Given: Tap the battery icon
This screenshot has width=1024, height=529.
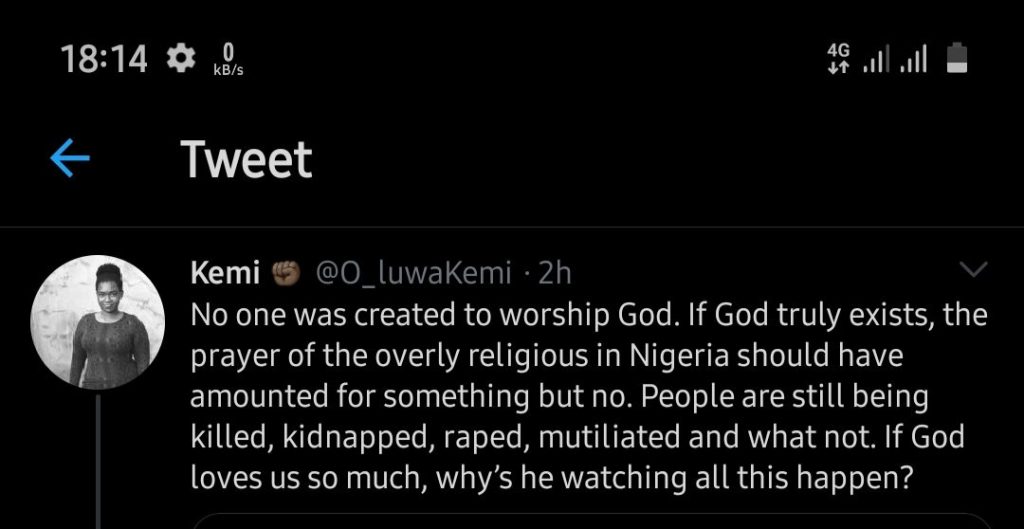Looking at the screenshot, I should click(957, 58).
